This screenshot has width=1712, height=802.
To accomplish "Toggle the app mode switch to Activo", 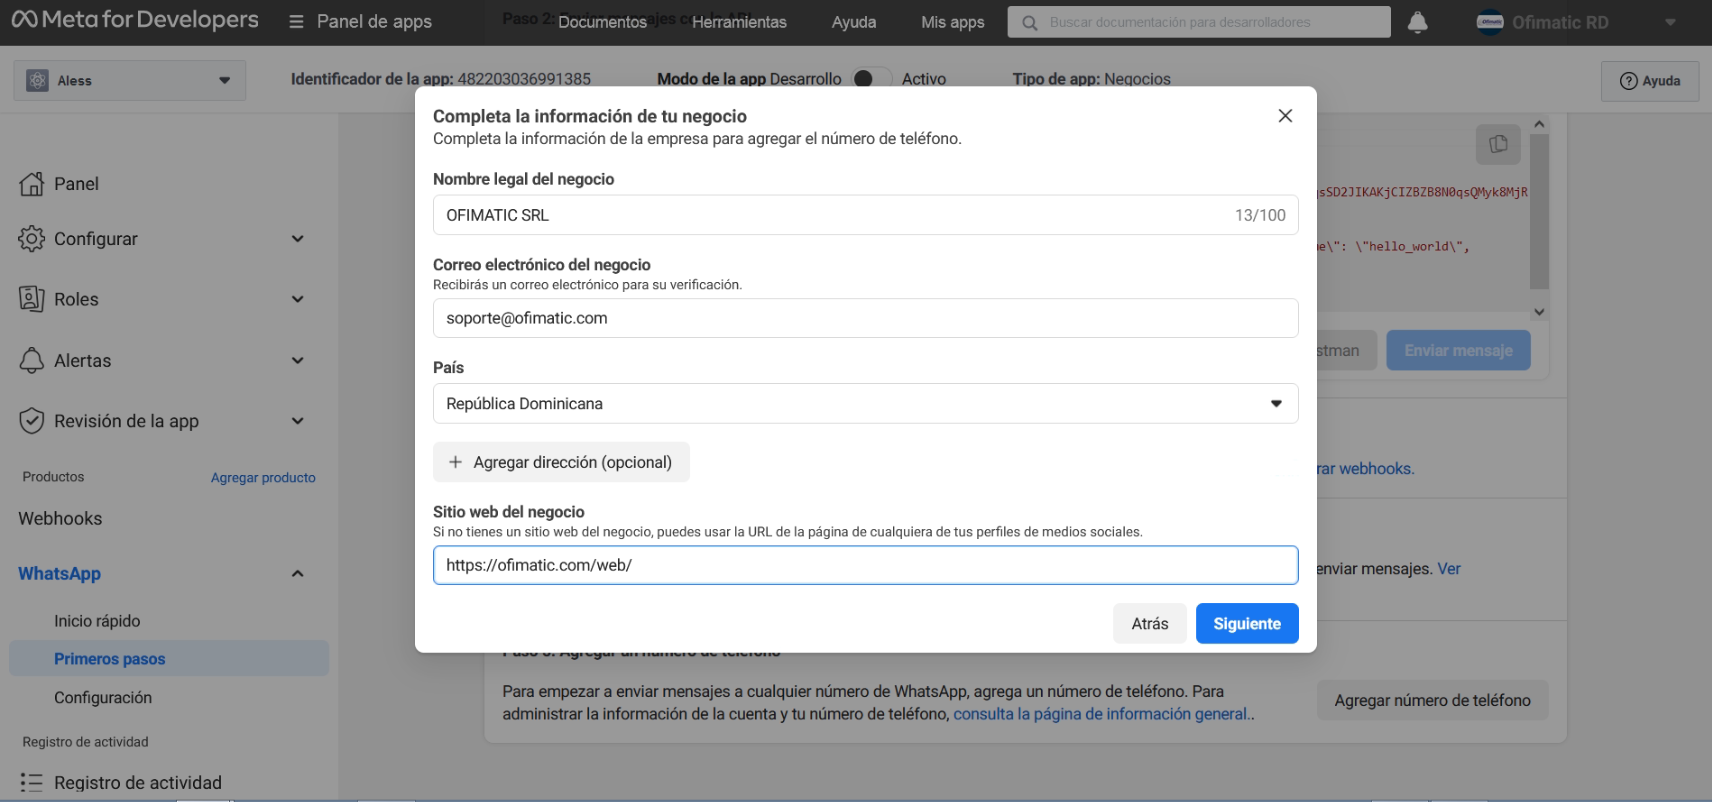I will tap(870, 79).
